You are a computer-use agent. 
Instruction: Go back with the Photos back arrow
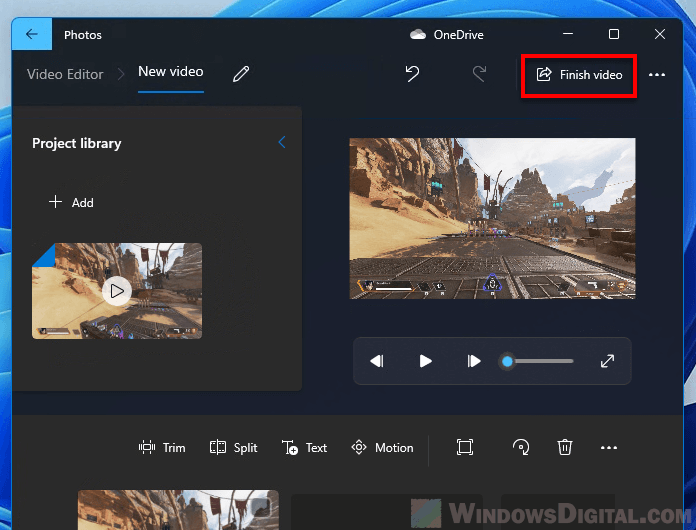click(32, 34)
